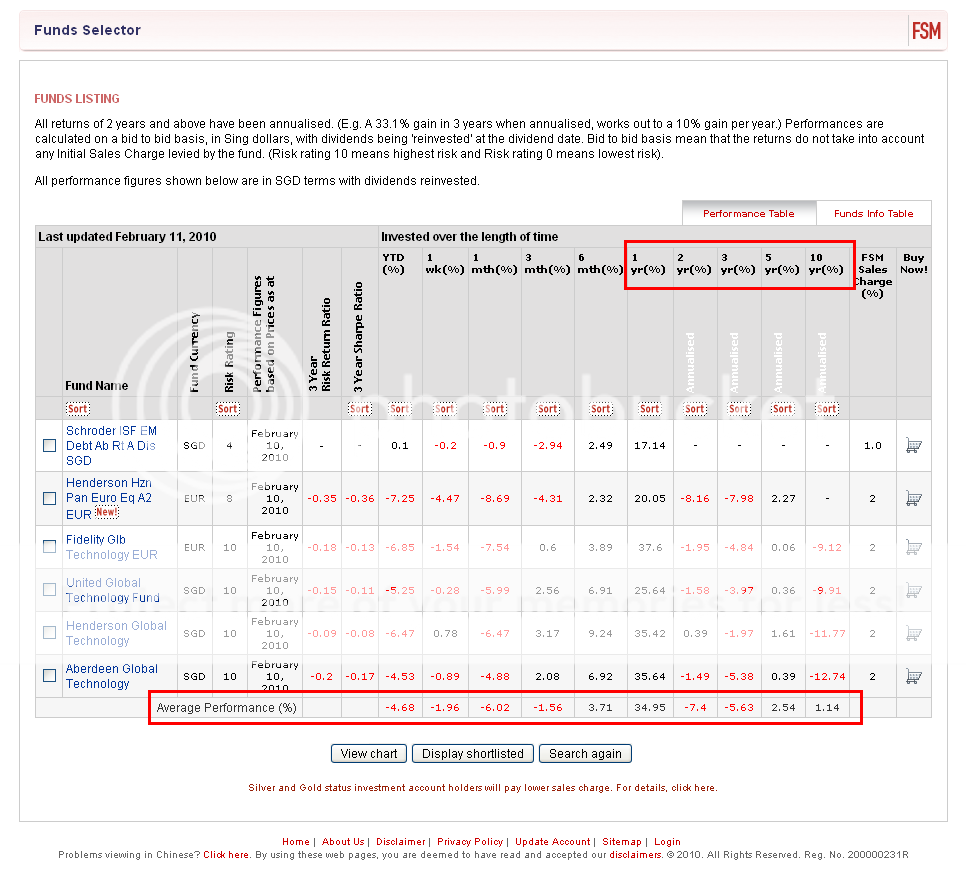Toggle United Global Technology Fund checkbox

[x=49, y=590]
